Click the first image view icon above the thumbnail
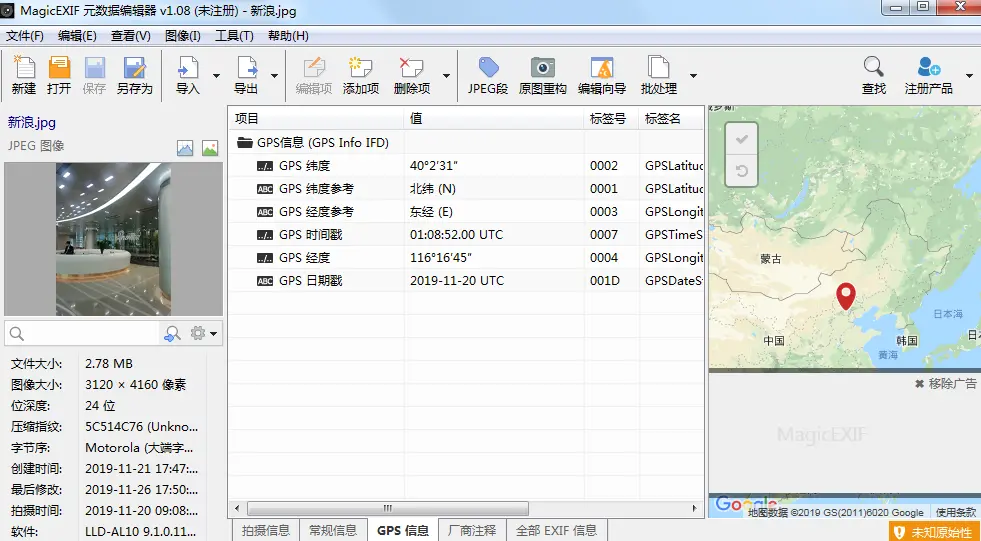This screenshot has width=981, height=541. tap(185, 148)
